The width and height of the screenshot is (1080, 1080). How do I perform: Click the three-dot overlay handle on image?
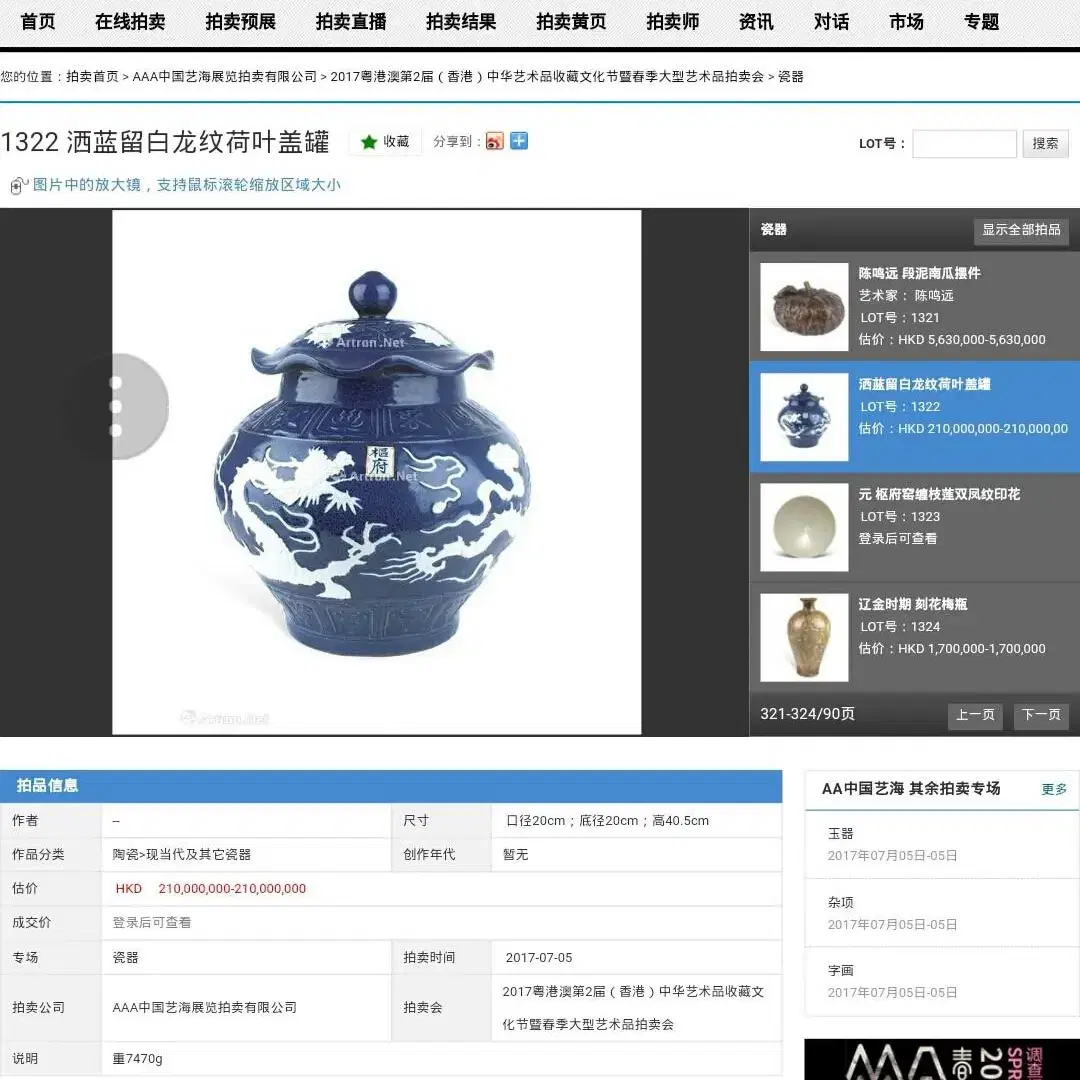click(x=116, y=406)
